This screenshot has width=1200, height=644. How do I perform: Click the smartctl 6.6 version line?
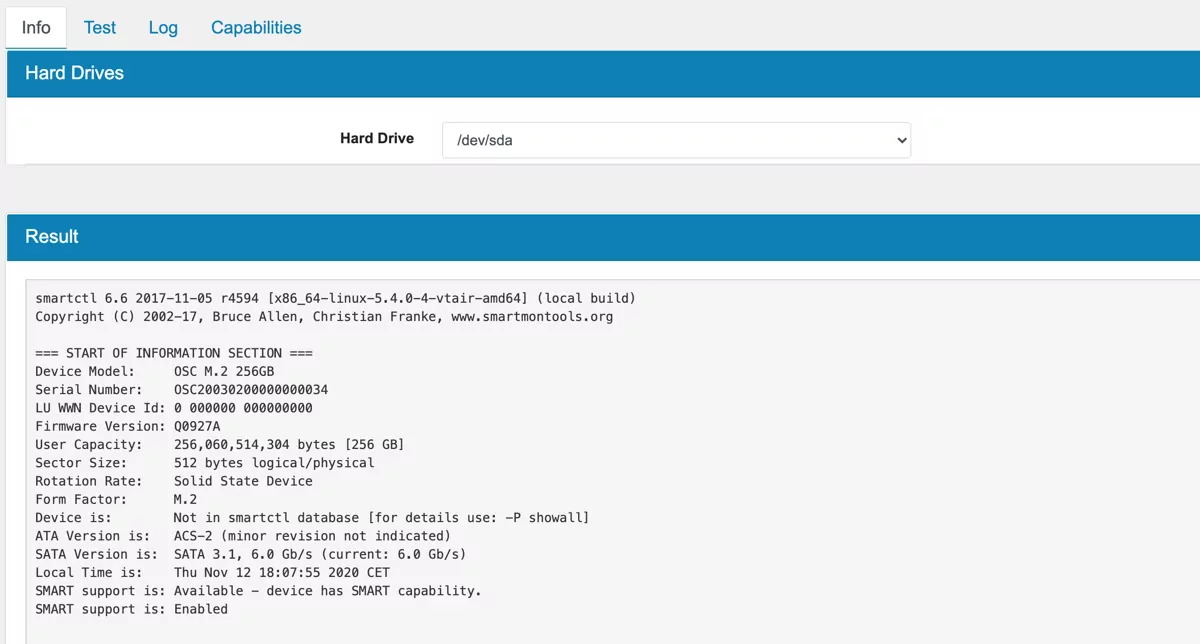coord(335,298)
